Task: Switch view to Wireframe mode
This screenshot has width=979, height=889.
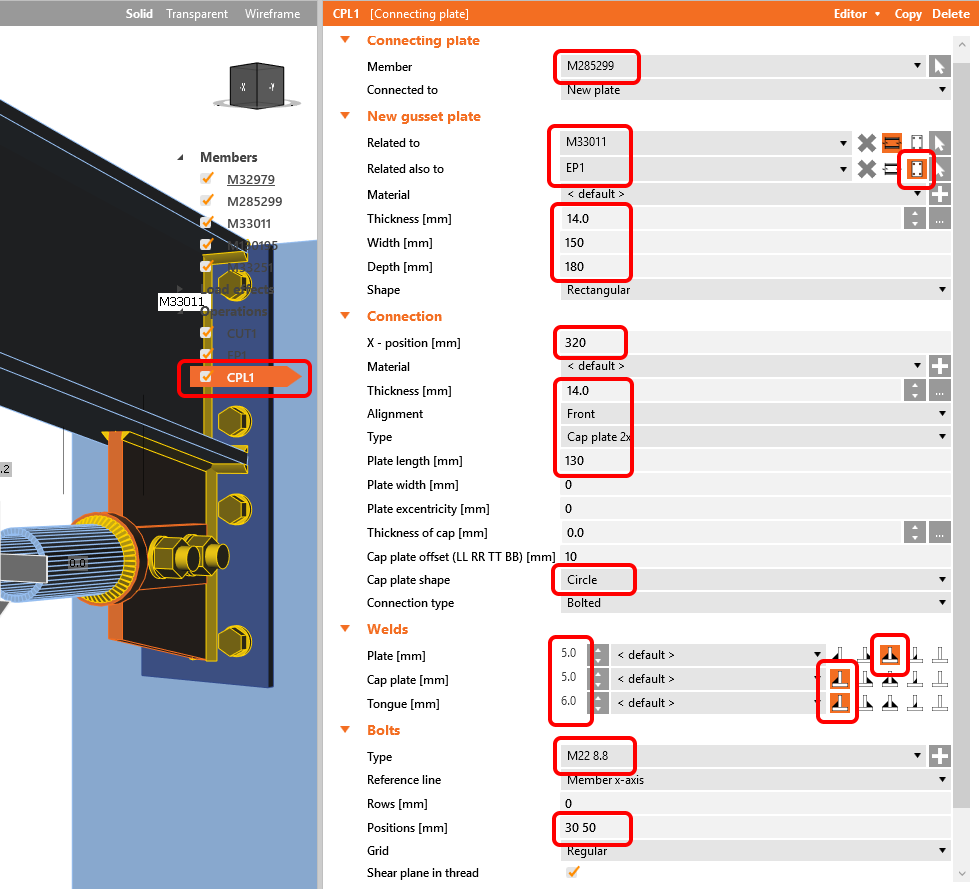Action: click(272, 13)
